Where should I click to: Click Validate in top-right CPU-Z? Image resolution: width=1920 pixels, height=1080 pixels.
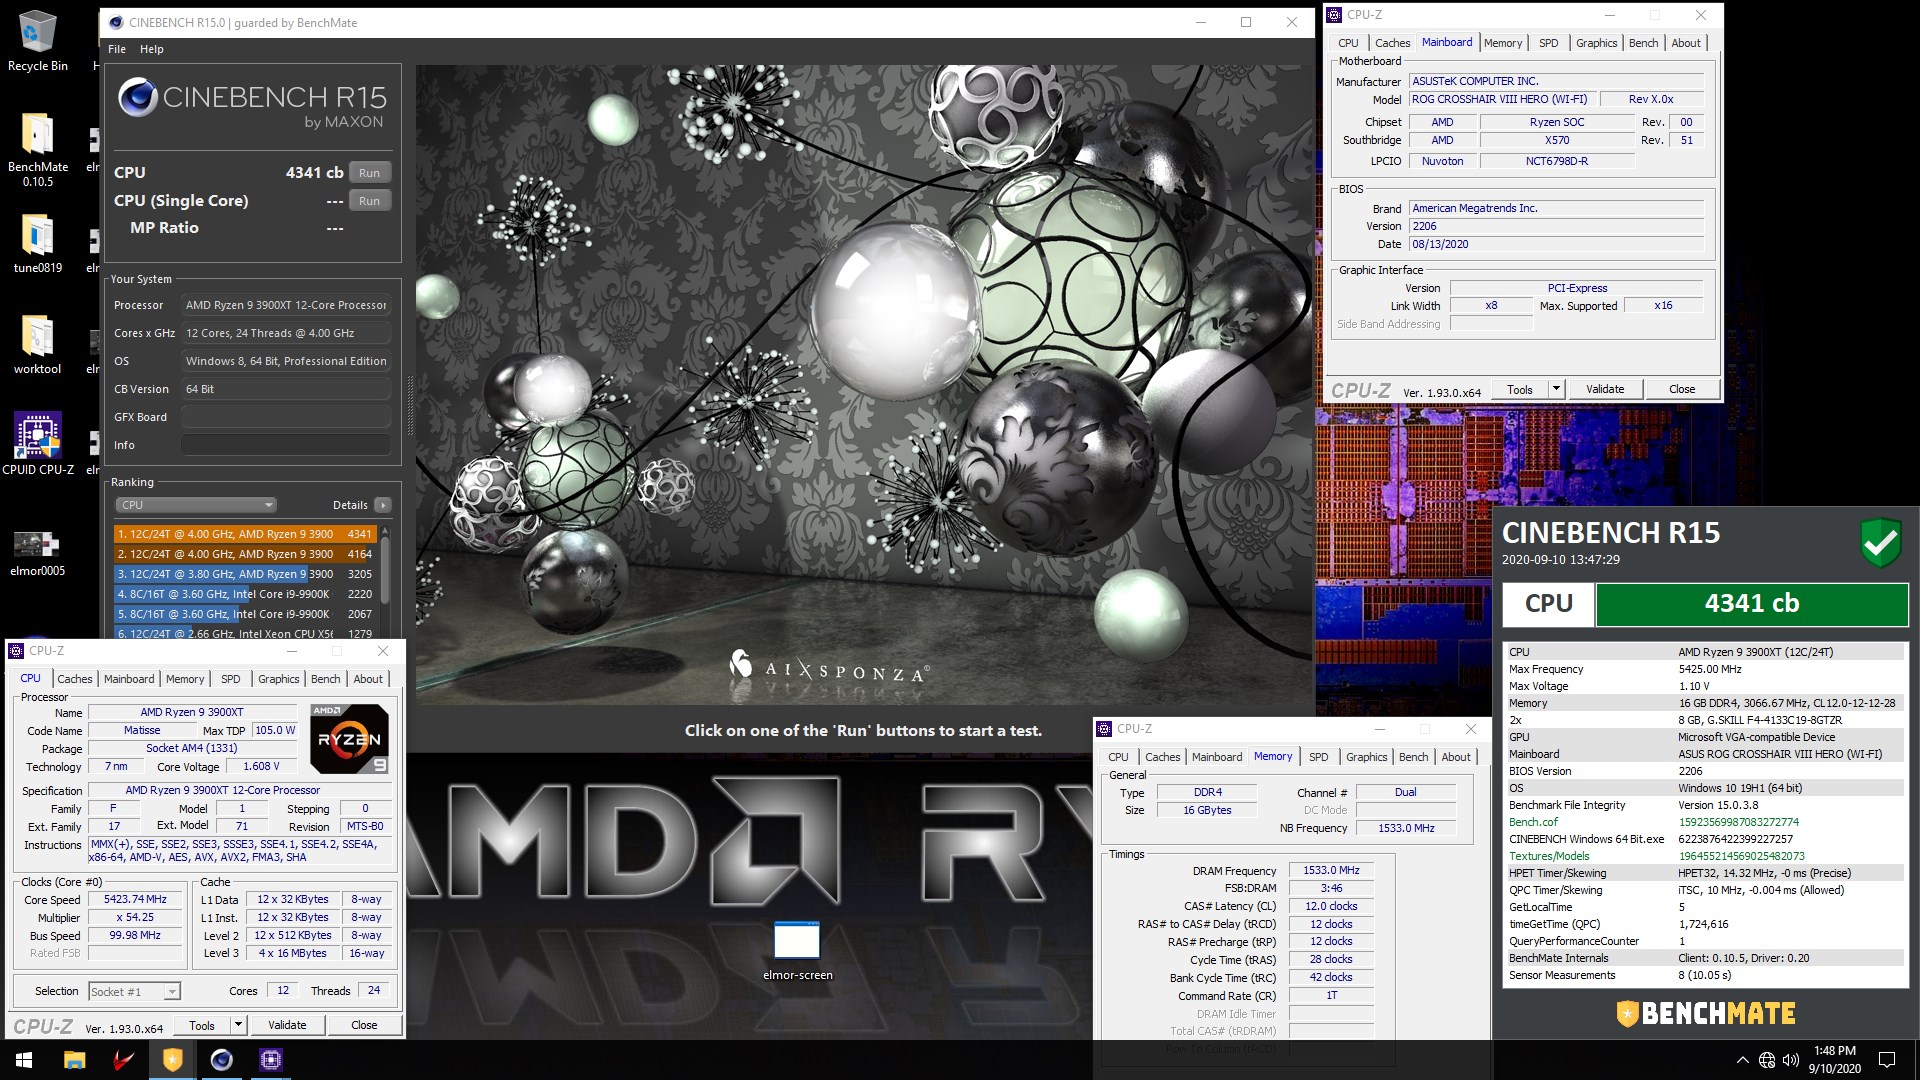coord(1605,389)
